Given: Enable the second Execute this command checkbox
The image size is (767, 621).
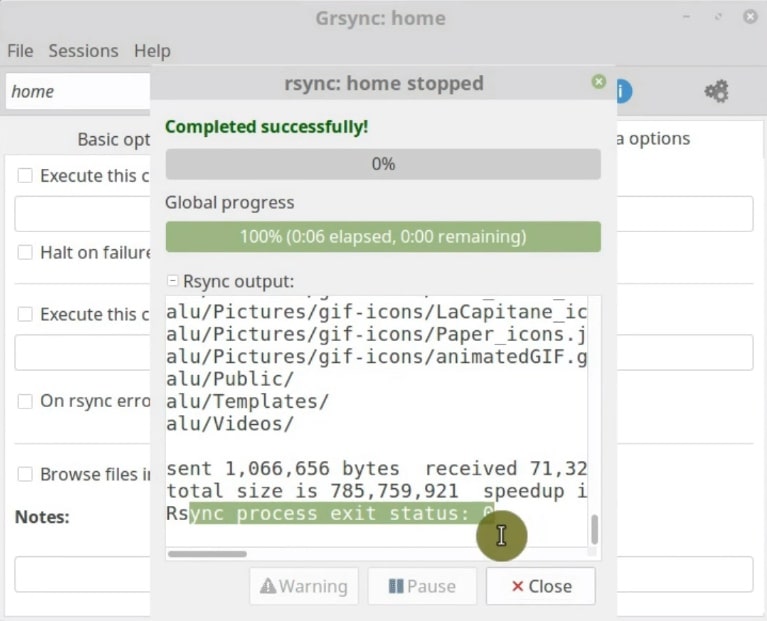Looking at the screenshot, I should point(25,314).
